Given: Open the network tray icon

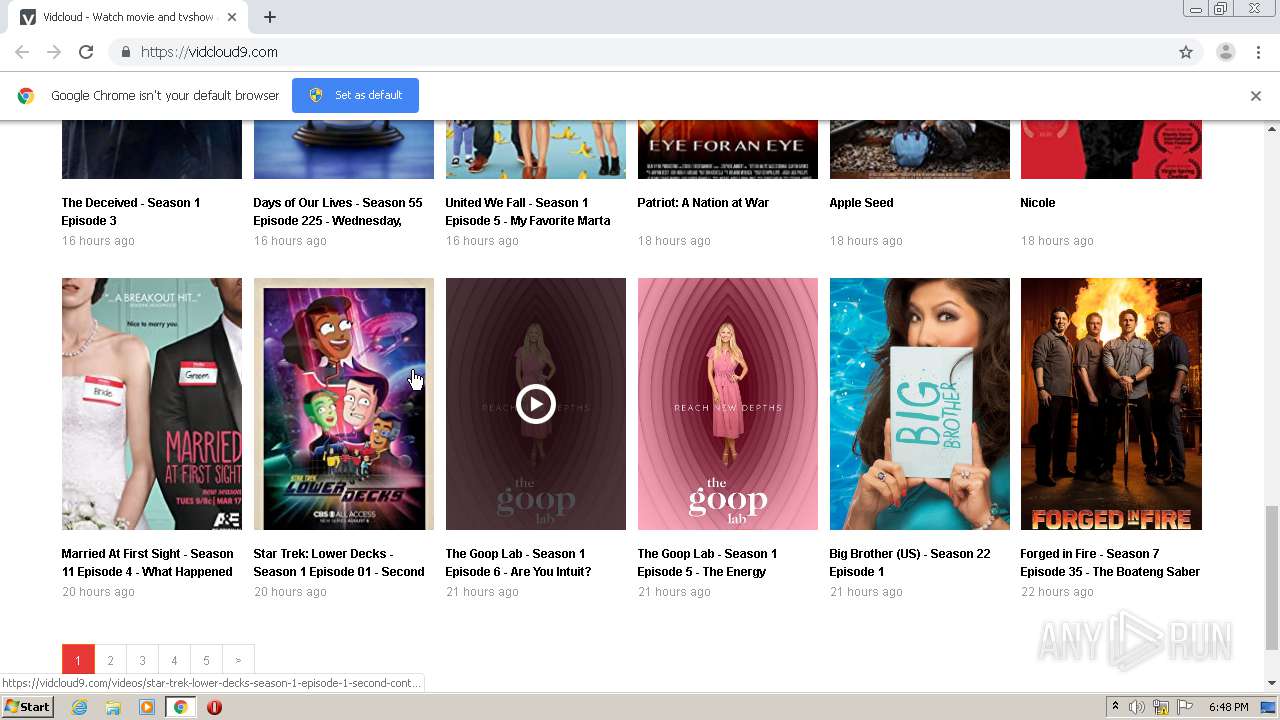Looking at the screenshot, I should (x=1161, y=707).
